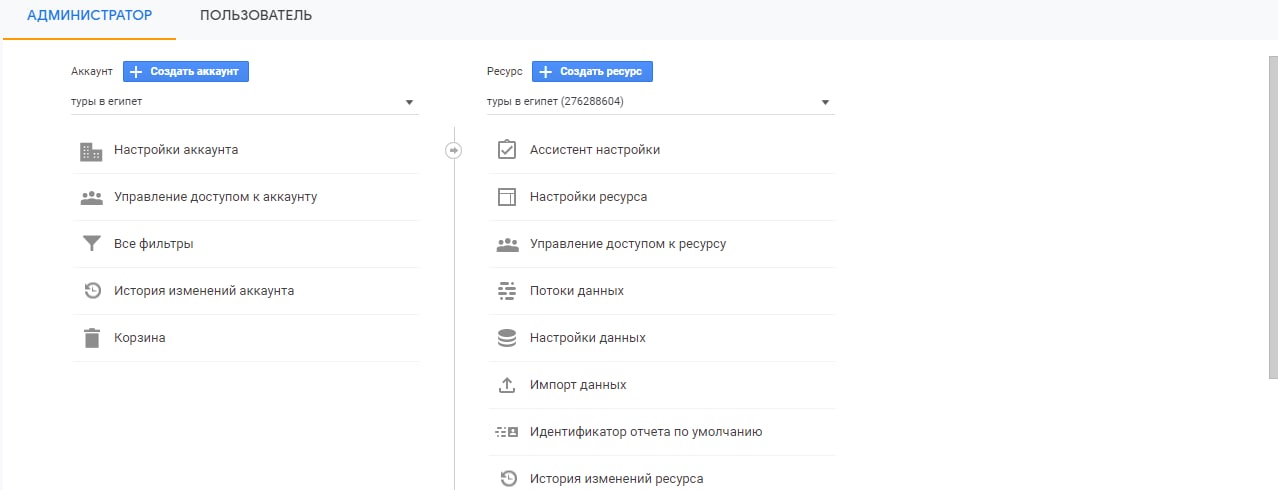This screenshot has height=490, width=1278.
Task: Click the layout icon for Настройки ресурса
Action: [507, 197]
